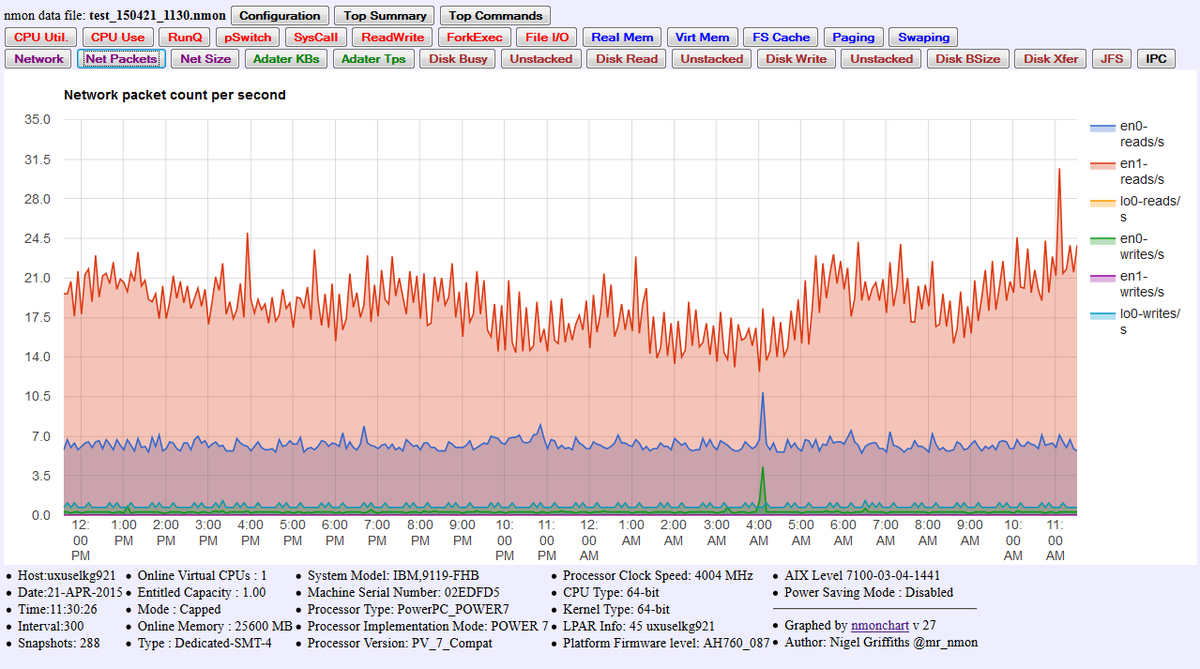Click the Net Packets button

tap(121, 59)
